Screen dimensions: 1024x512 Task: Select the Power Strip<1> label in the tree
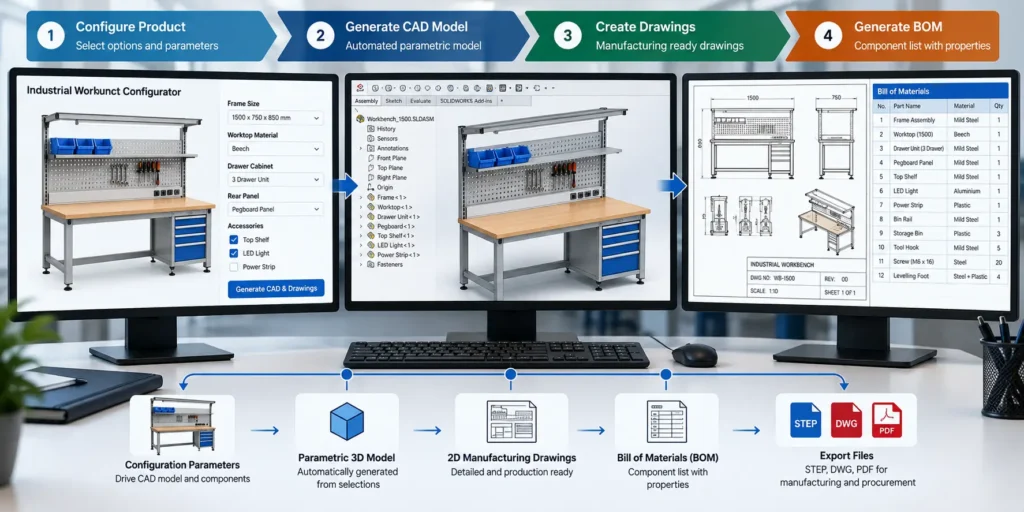point(399,255)
